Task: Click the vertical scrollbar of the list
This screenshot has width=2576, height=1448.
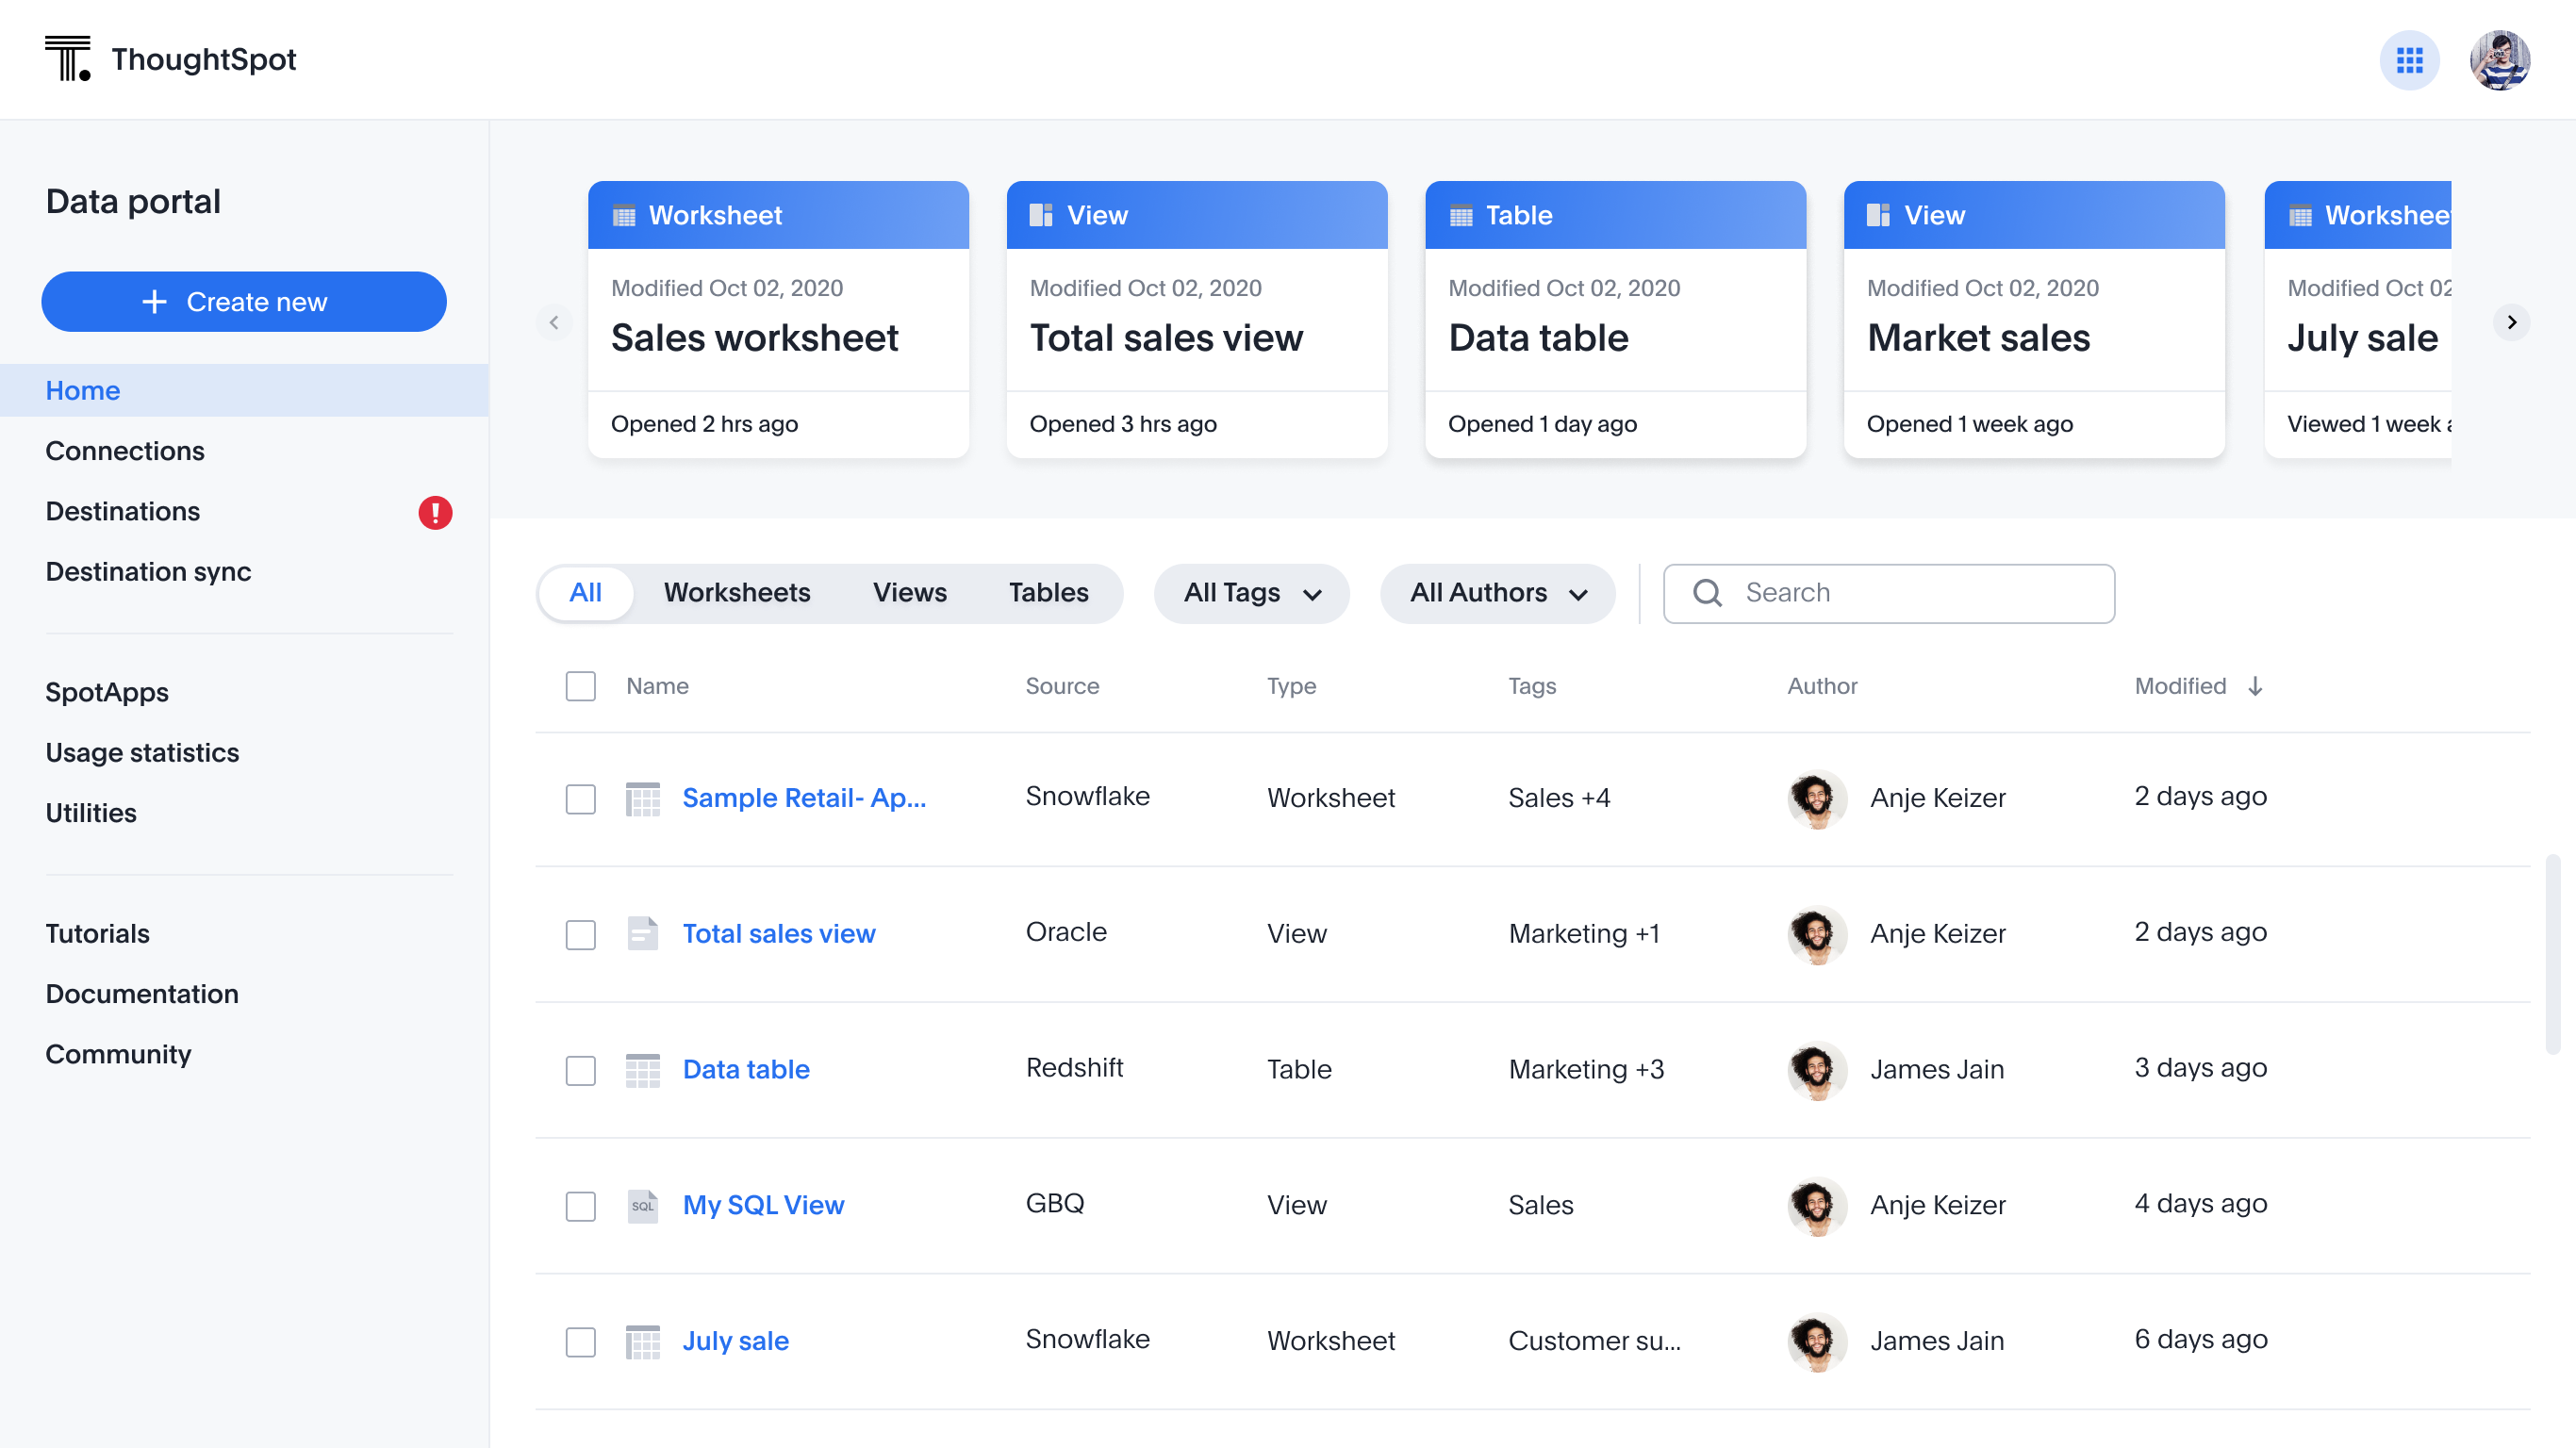Action: pos(2552,954)
